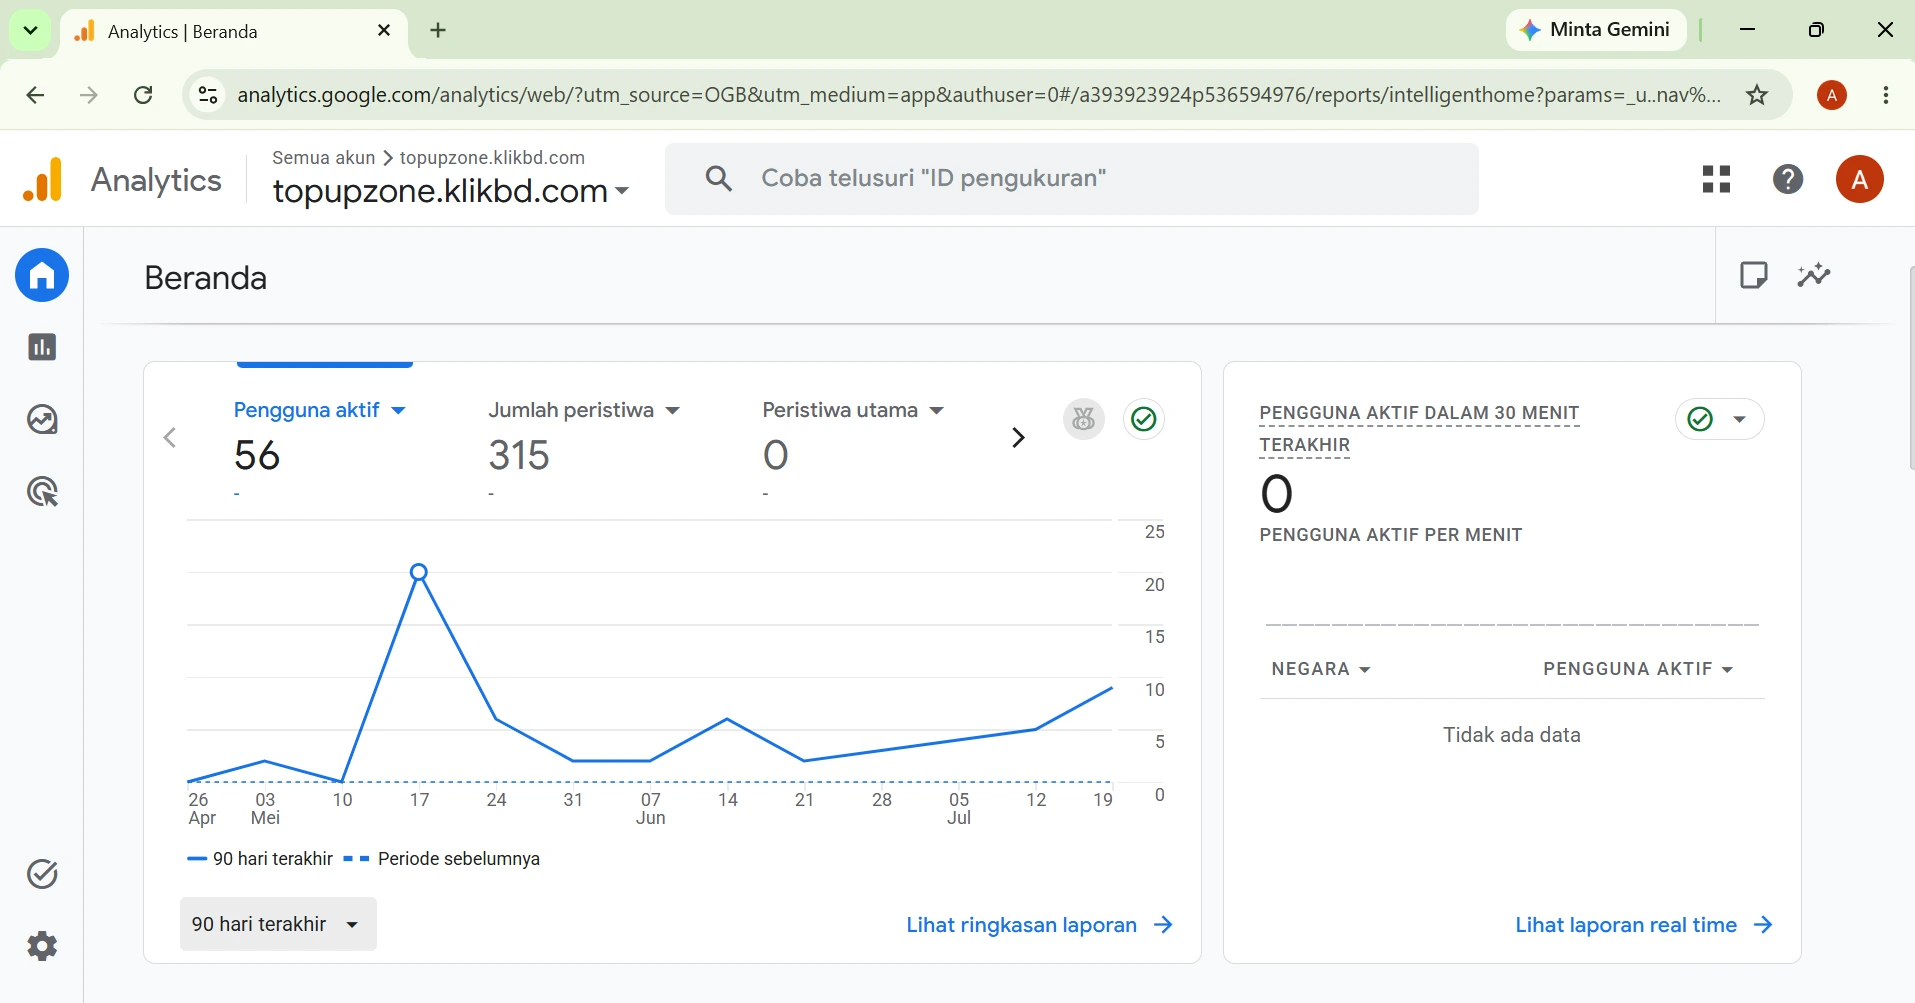Open the Pengguna aktif metric dropdown
The image size is (1915, 1003).
(x=319, y=410)
